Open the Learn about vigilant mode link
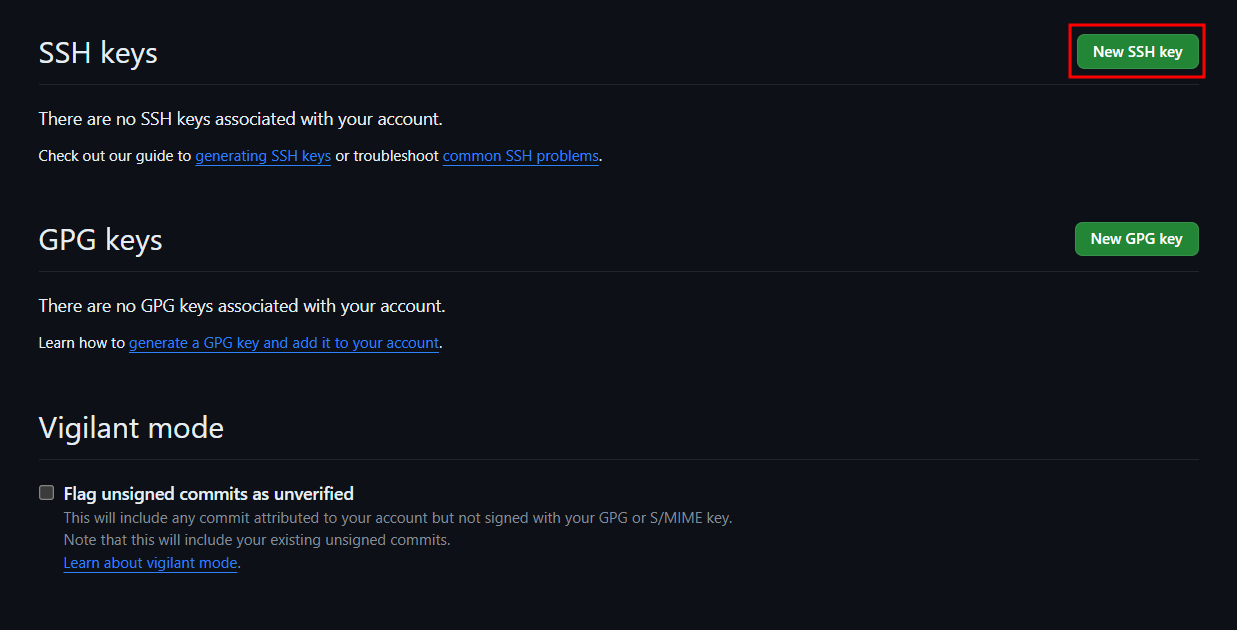Image resolution: width=1237 pixels, height=630 pixels. (x=151, y=563)
